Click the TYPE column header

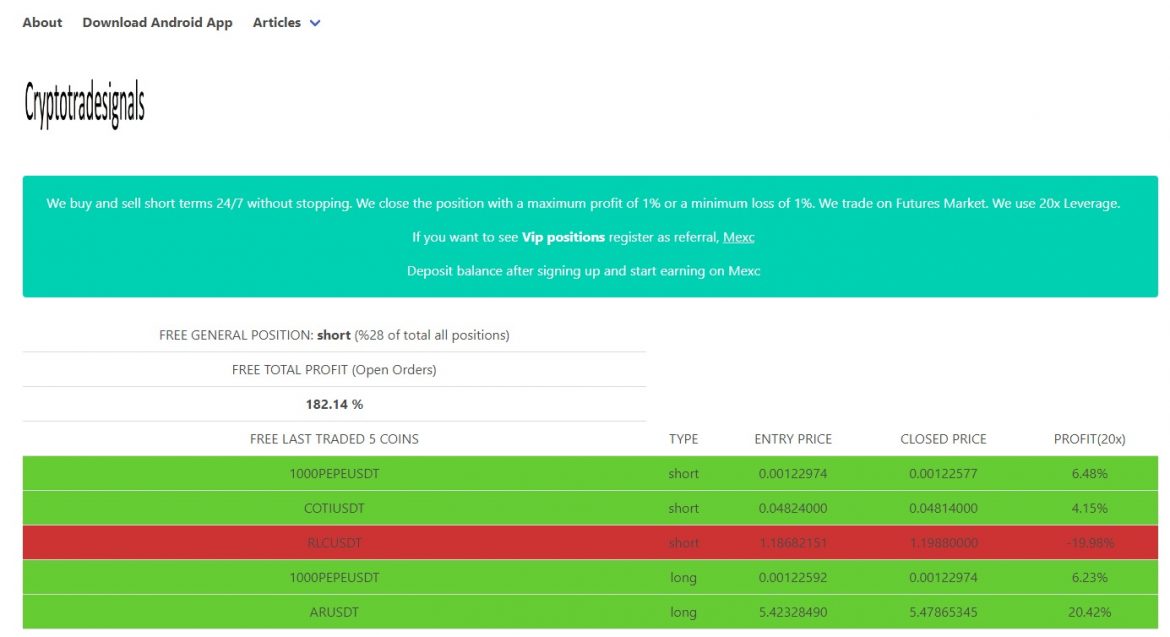pos(683,439)
